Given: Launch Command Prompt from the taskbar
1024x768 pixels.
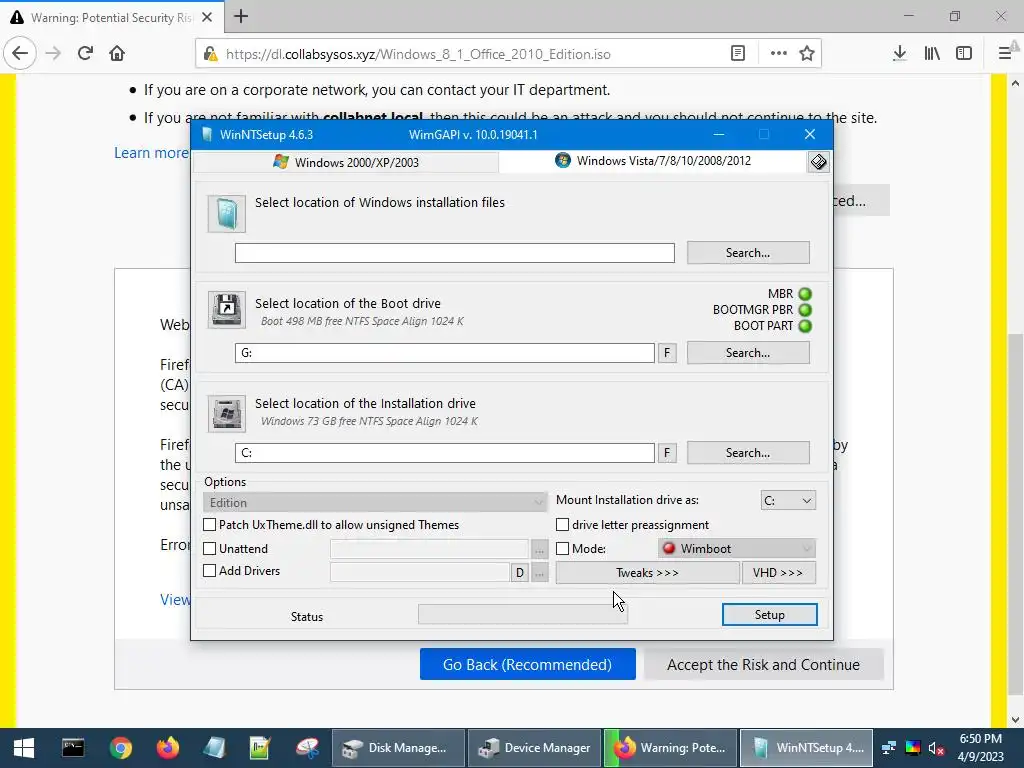Looking at the screenshot, I should (x=72, y=748).
